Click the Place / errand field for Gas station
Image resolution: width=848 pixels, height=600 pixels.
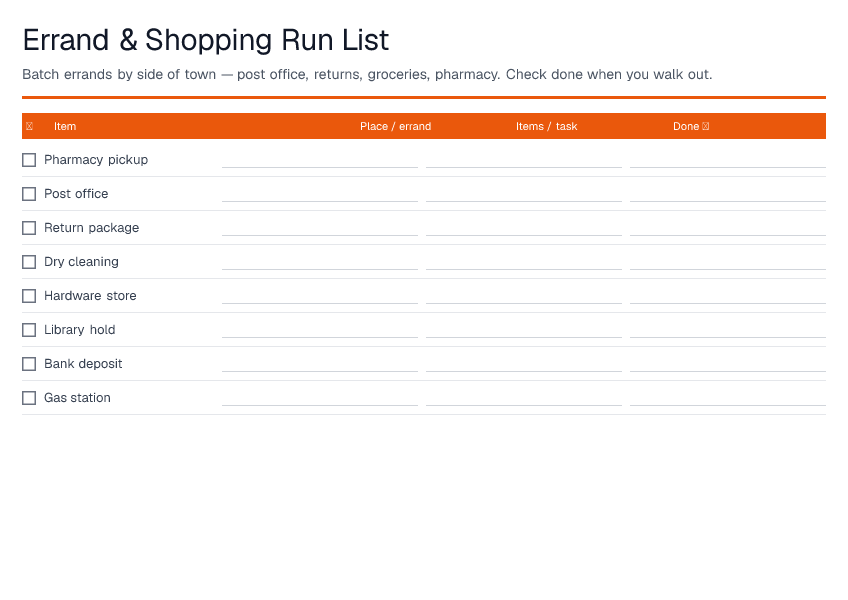(320, 399)
